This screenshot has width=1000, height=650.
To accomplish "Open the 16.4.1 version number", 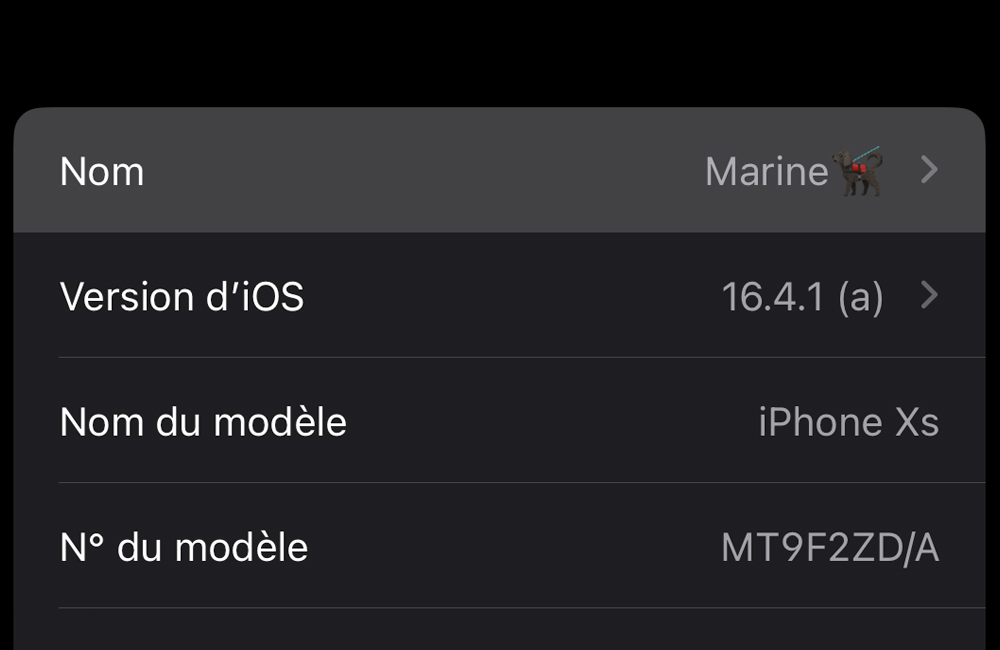I will (x=773, y=297).
